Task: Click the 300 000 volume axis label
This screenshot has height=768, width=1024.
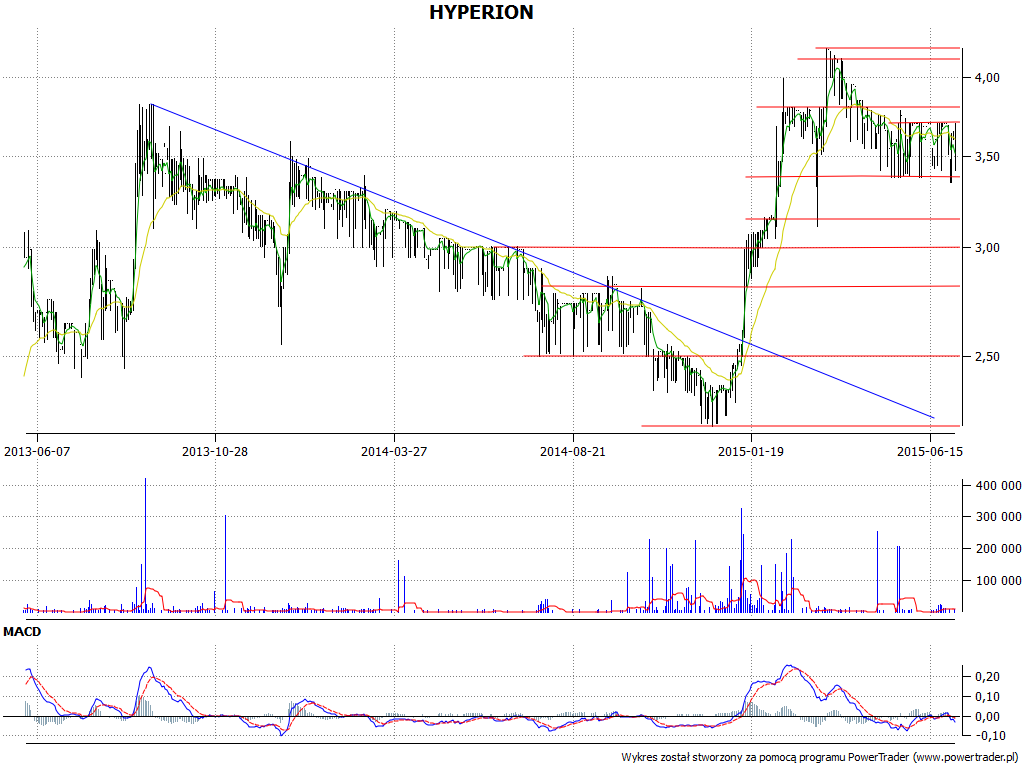Action: (998, 517)
